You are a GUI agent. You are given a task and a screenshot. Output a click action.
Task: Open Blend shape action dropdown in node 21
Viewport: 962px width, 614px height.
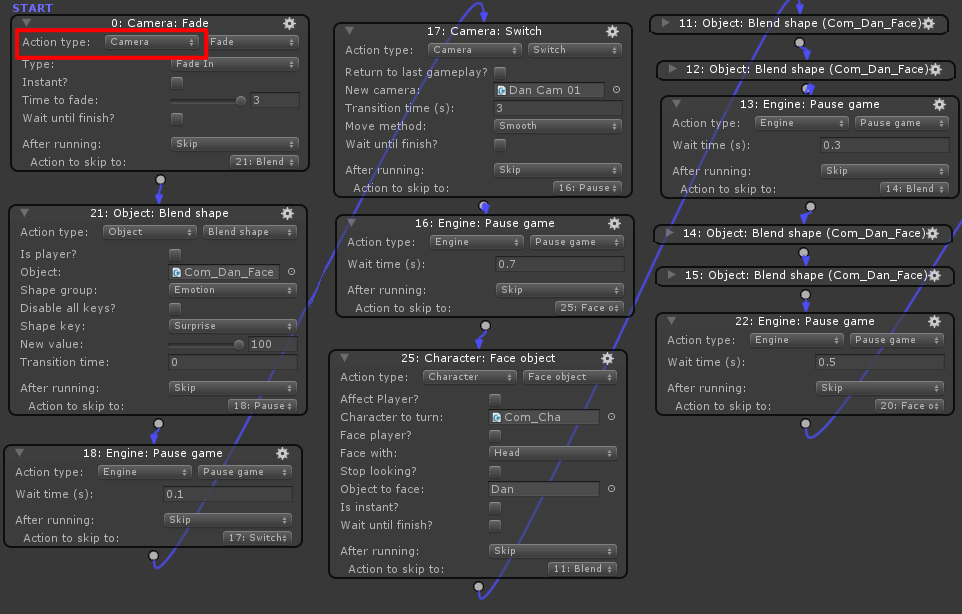250,232
